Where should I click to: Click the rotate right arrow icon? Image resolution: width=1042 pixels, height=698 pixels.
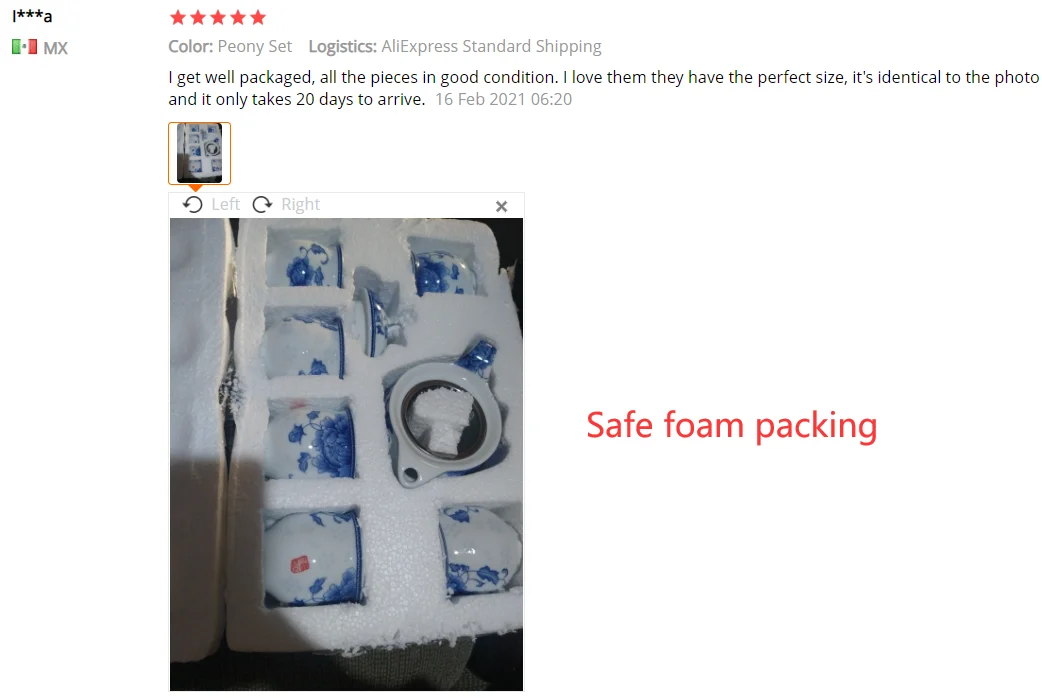click(262, 204)
